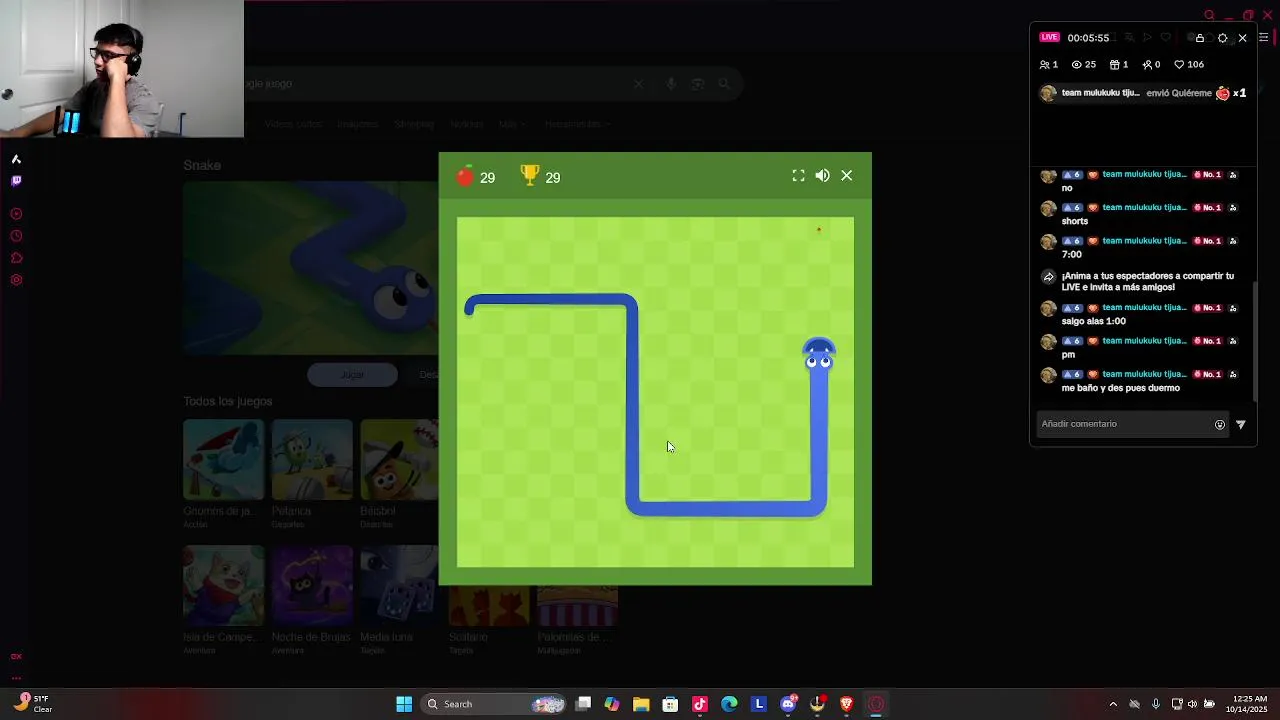This screenshot has height=720, width=1280.
Task: Click chat message '7:00'
Action: (x=1072, y=254)
